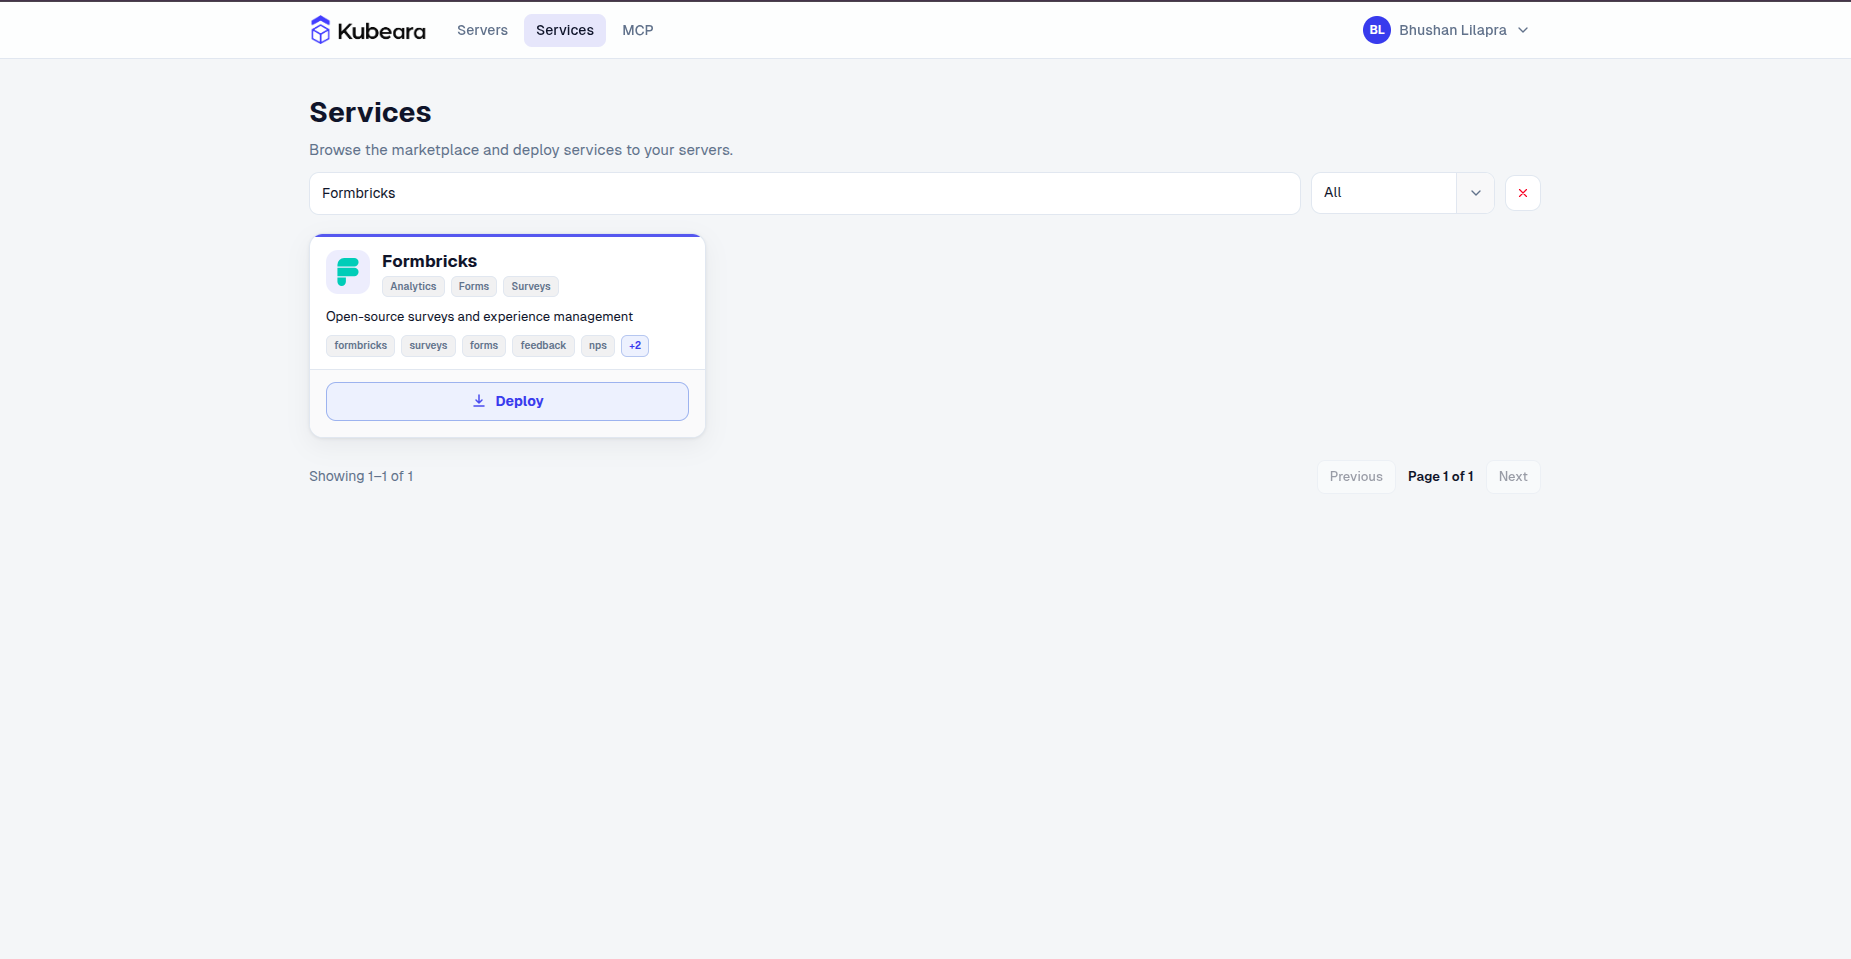Viewport: 1851px width, 959px height.
Task: Go to the Next page
Action: point(1513,477)
